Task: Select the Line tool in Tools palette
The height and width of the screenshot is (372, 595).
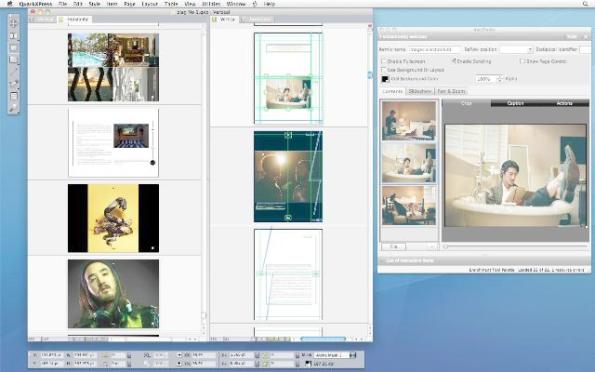Action: pyautogui.click(x=14, y=71)
